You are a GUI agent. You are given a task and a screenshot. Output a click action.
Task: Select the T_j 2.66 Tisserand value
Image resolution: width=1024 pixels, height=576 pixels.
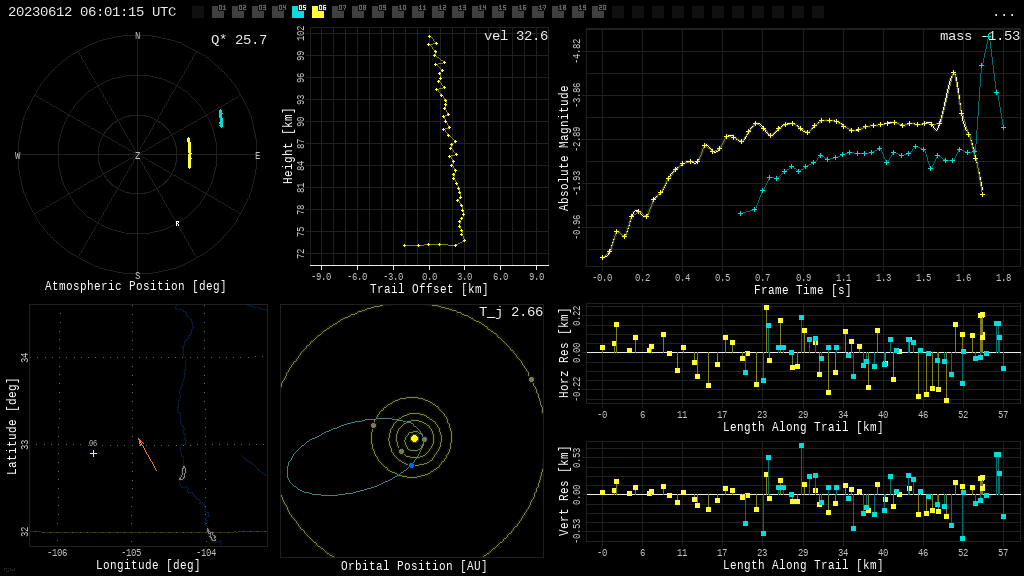click(510, 313)
